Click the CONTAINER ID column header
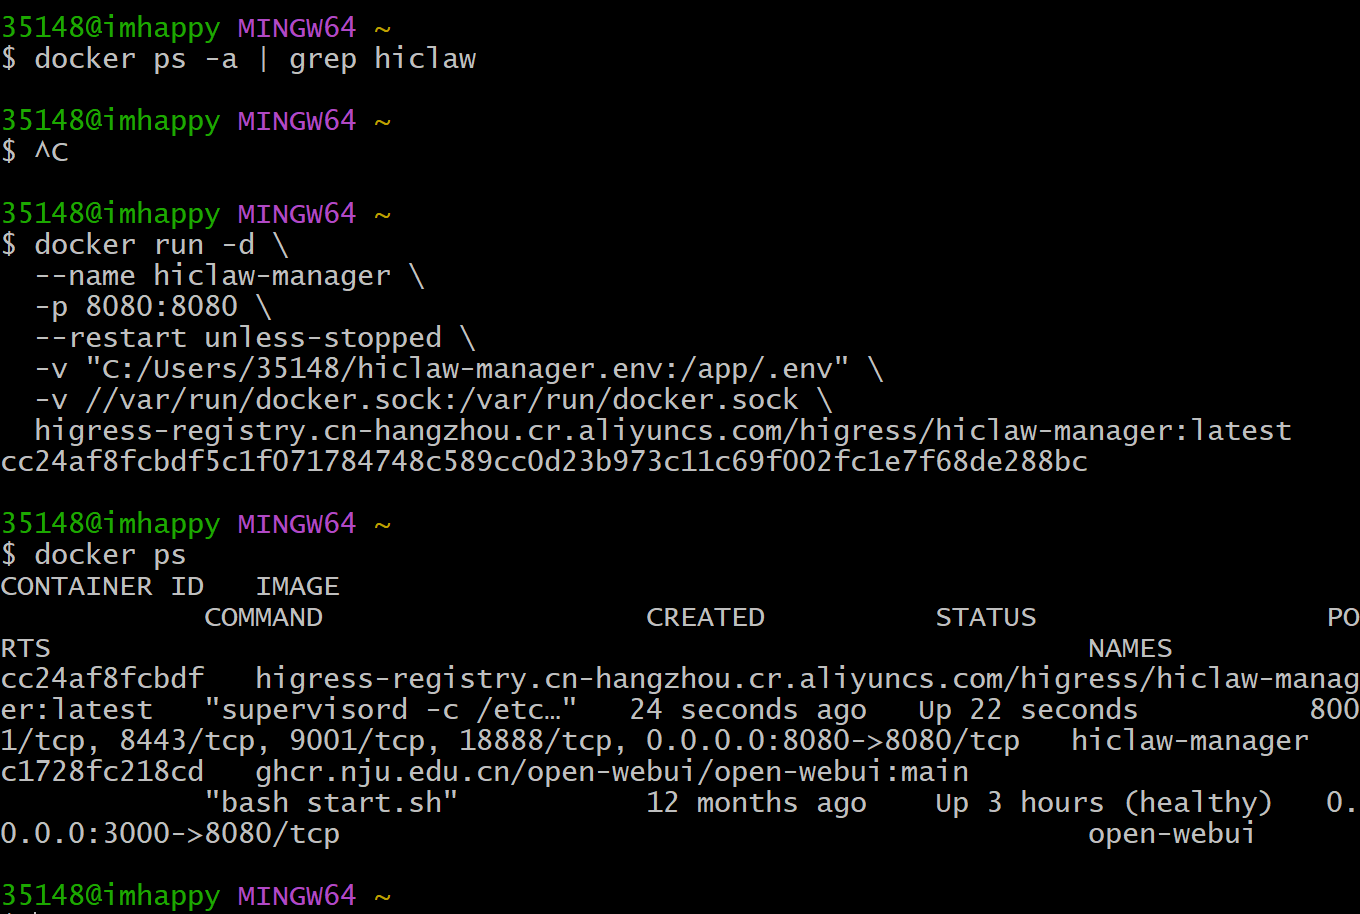This screenshot has height=914, width=1360. coord(102,586)
